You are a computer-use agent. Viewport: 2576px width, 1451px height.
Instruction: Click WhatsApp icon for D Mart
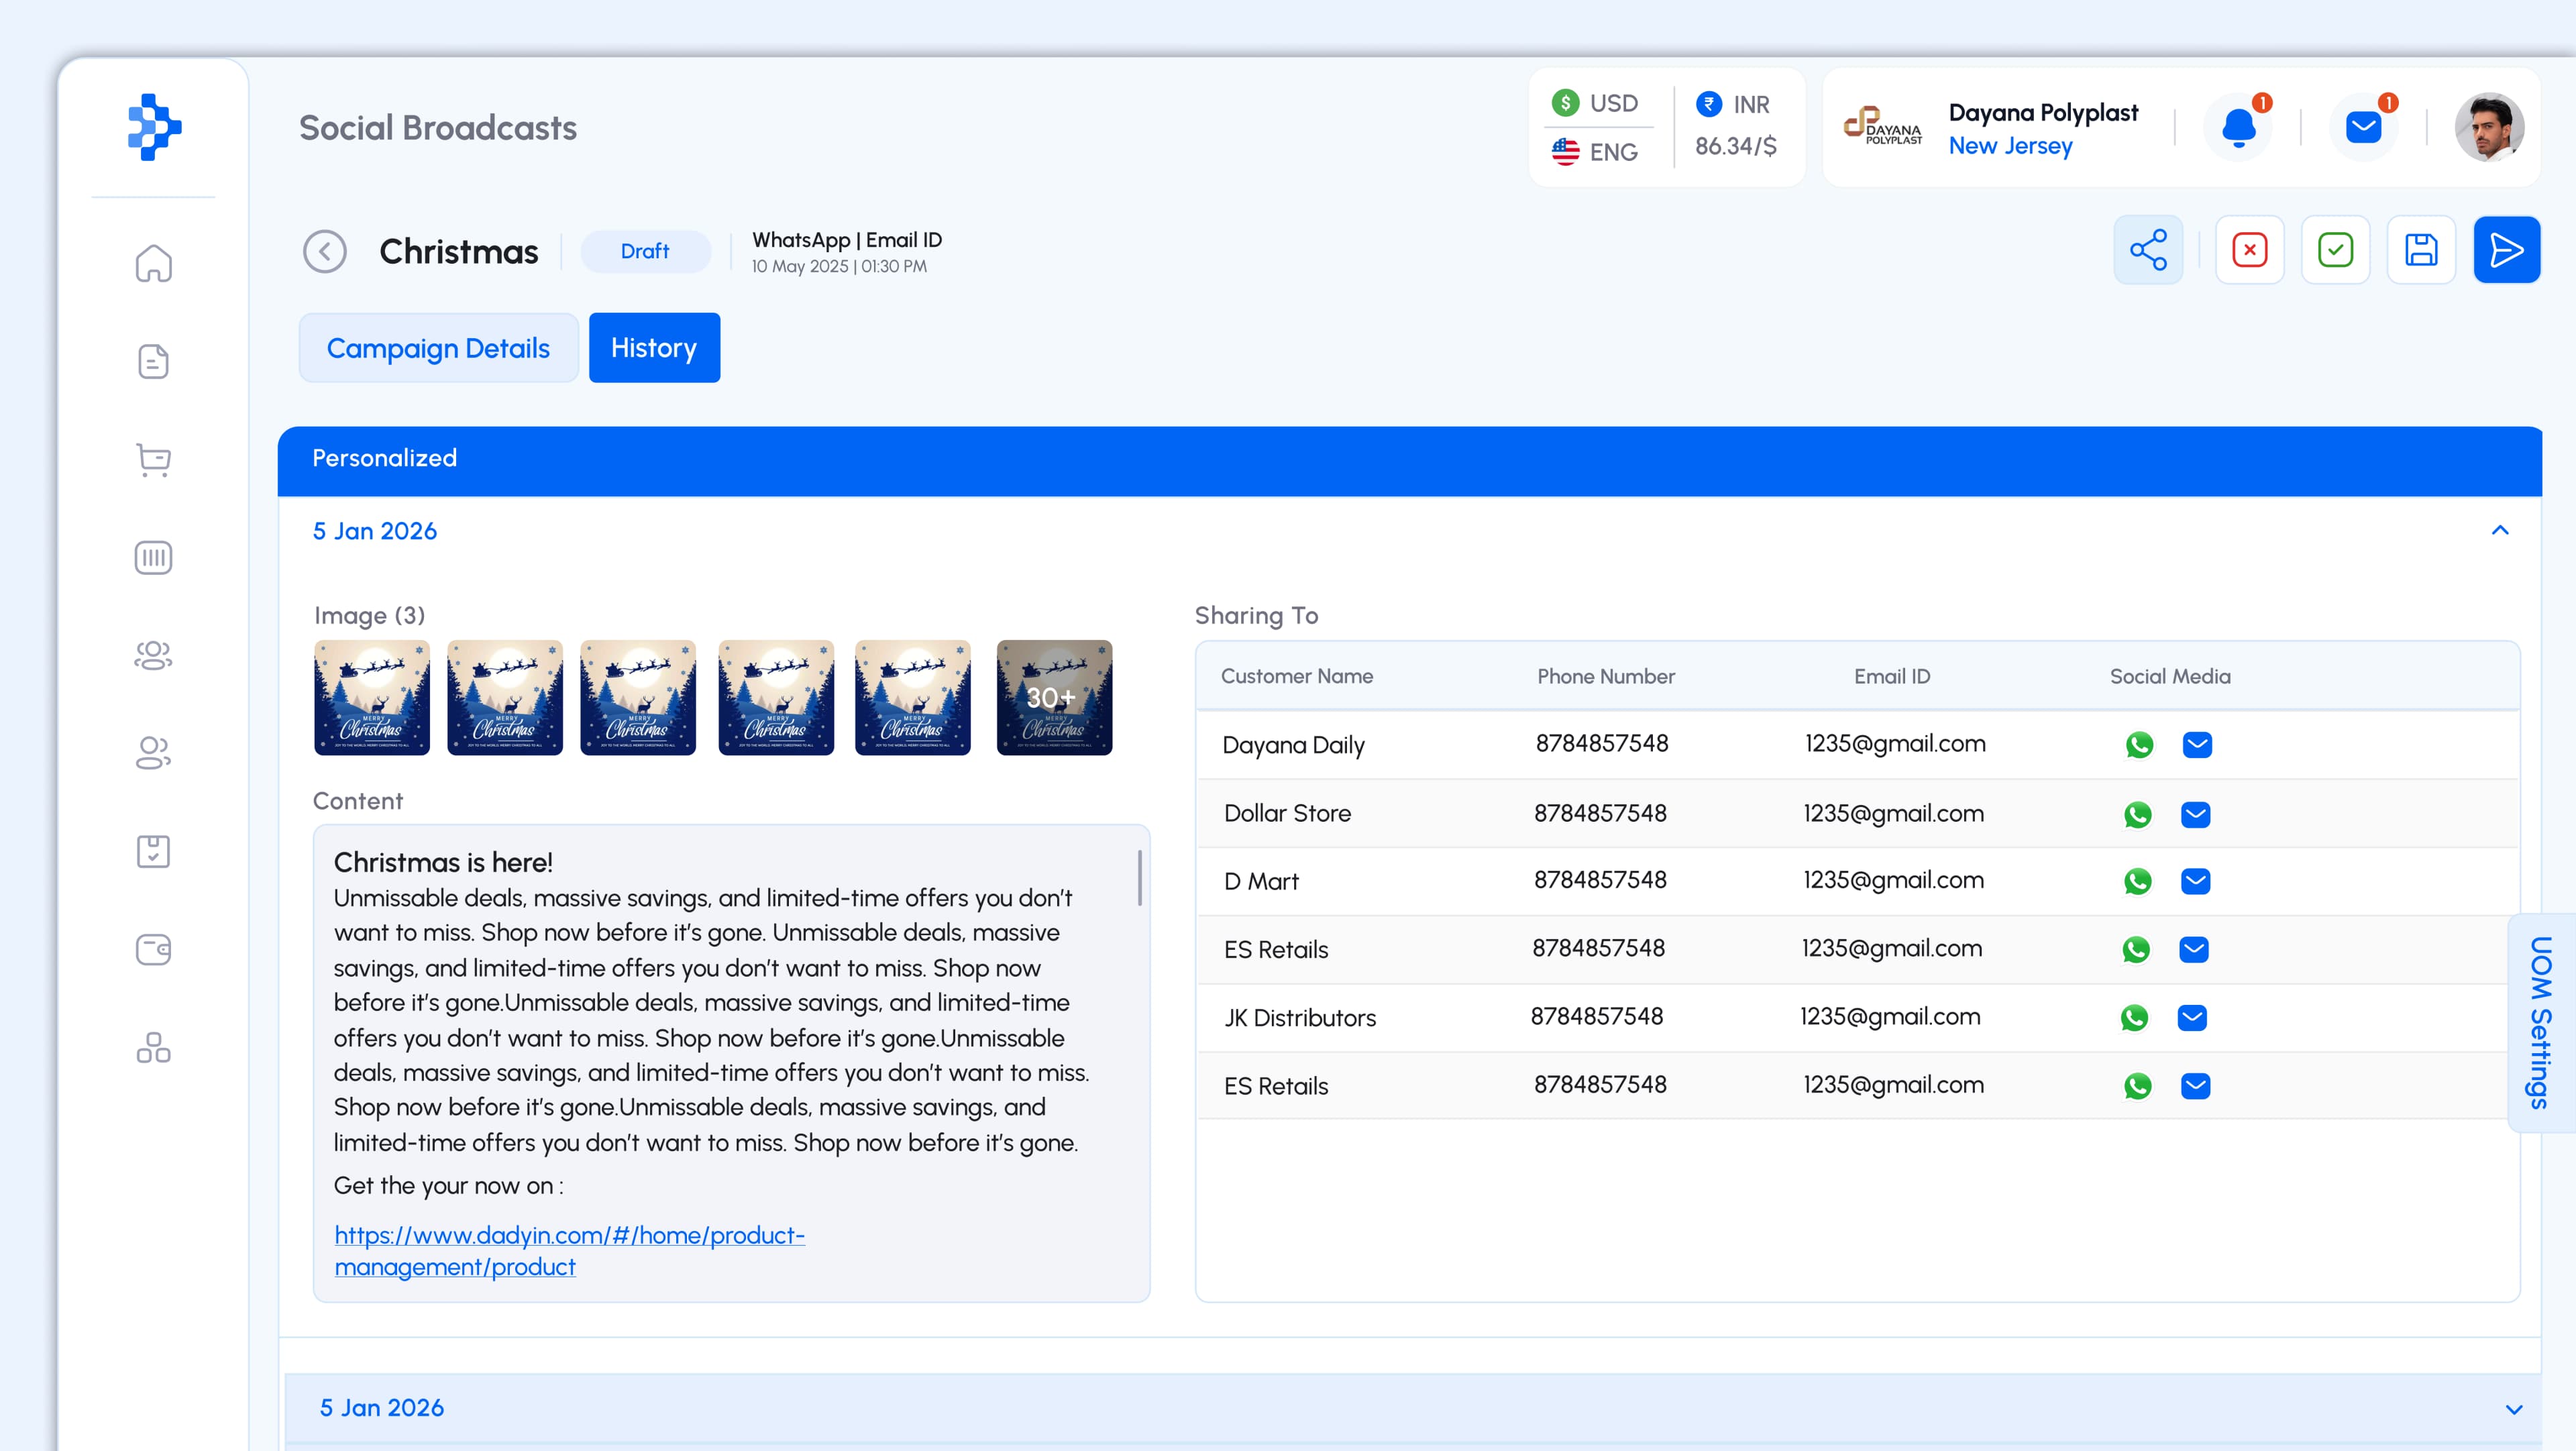2138,881
